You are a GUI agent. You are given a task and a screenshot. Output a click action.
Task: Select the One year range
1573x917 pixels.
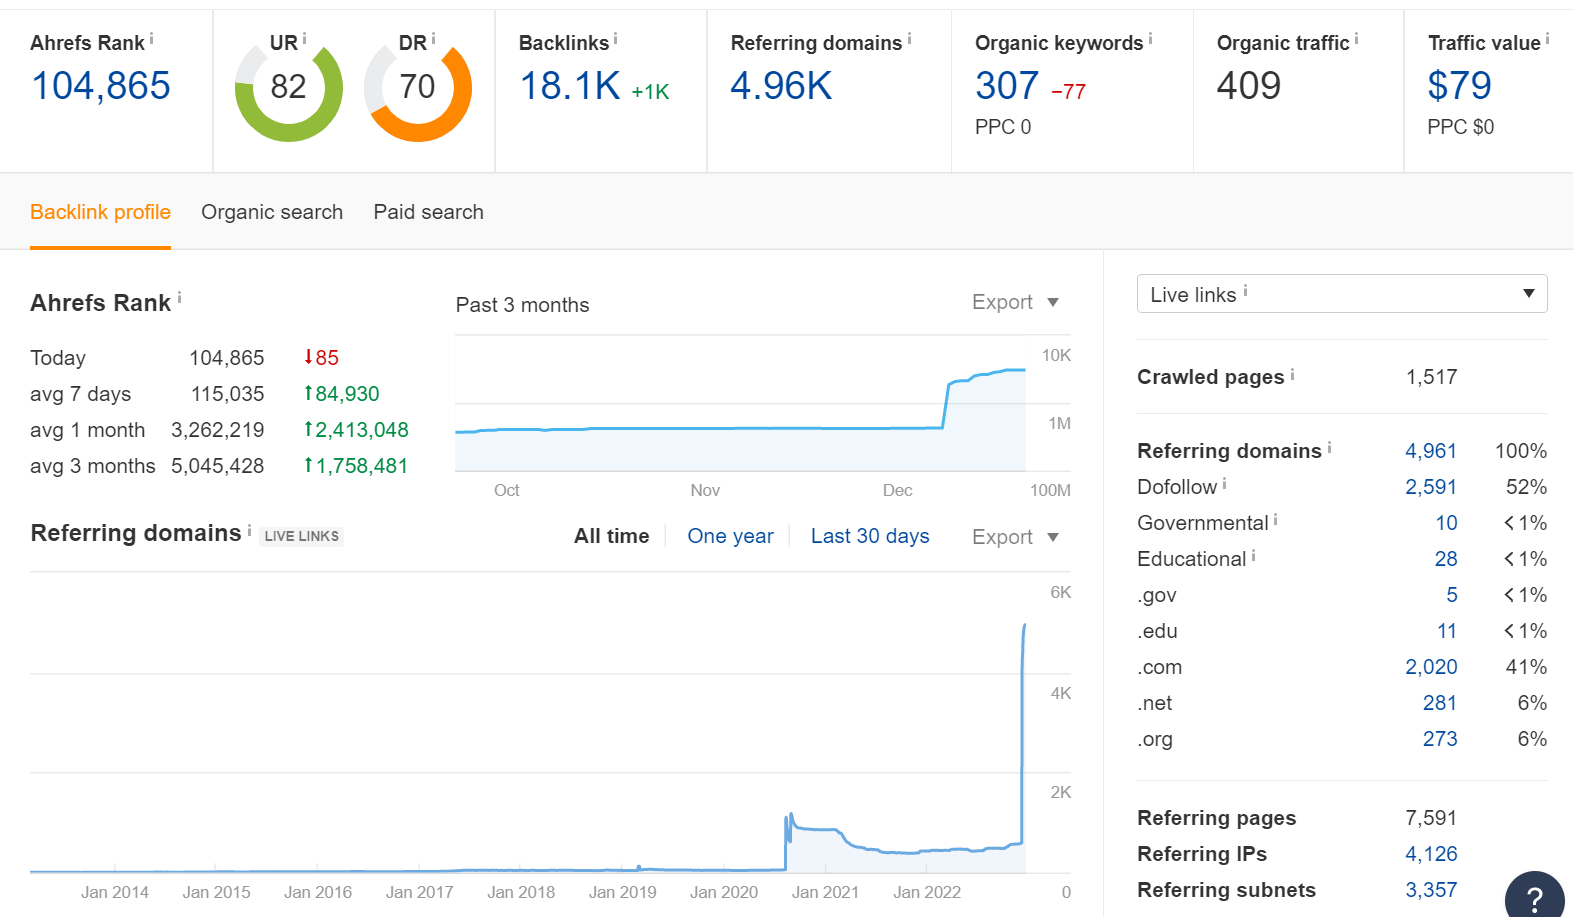pyautogui.click(x=730, y=536)
